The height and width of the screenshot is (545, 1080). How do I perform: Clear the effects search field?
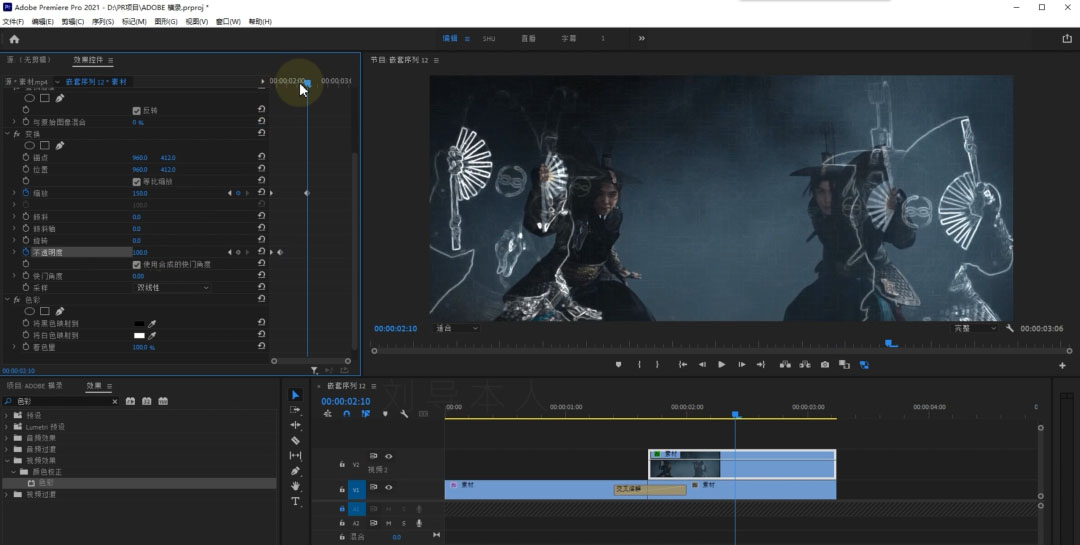[x=114, y=401]
